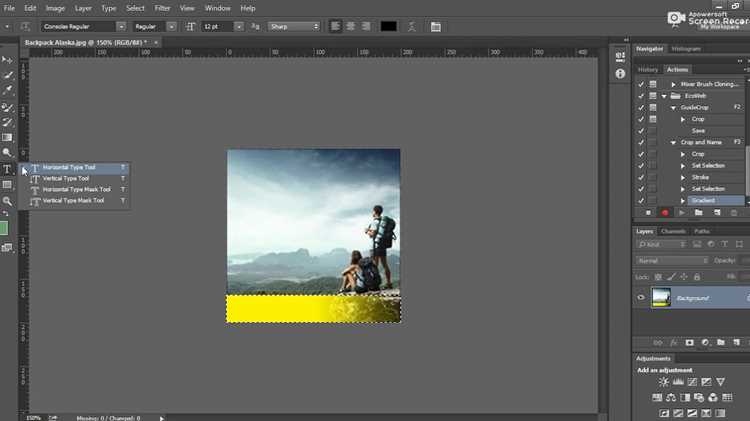Expand Mixer Brush Cloning action set
The height and width of the screenshot is (421, 750).
pos(673,84)
